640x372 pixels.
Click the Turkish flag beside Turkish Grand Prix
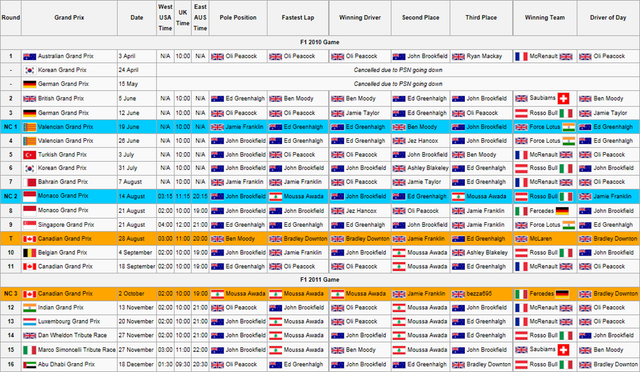point(29,155)
